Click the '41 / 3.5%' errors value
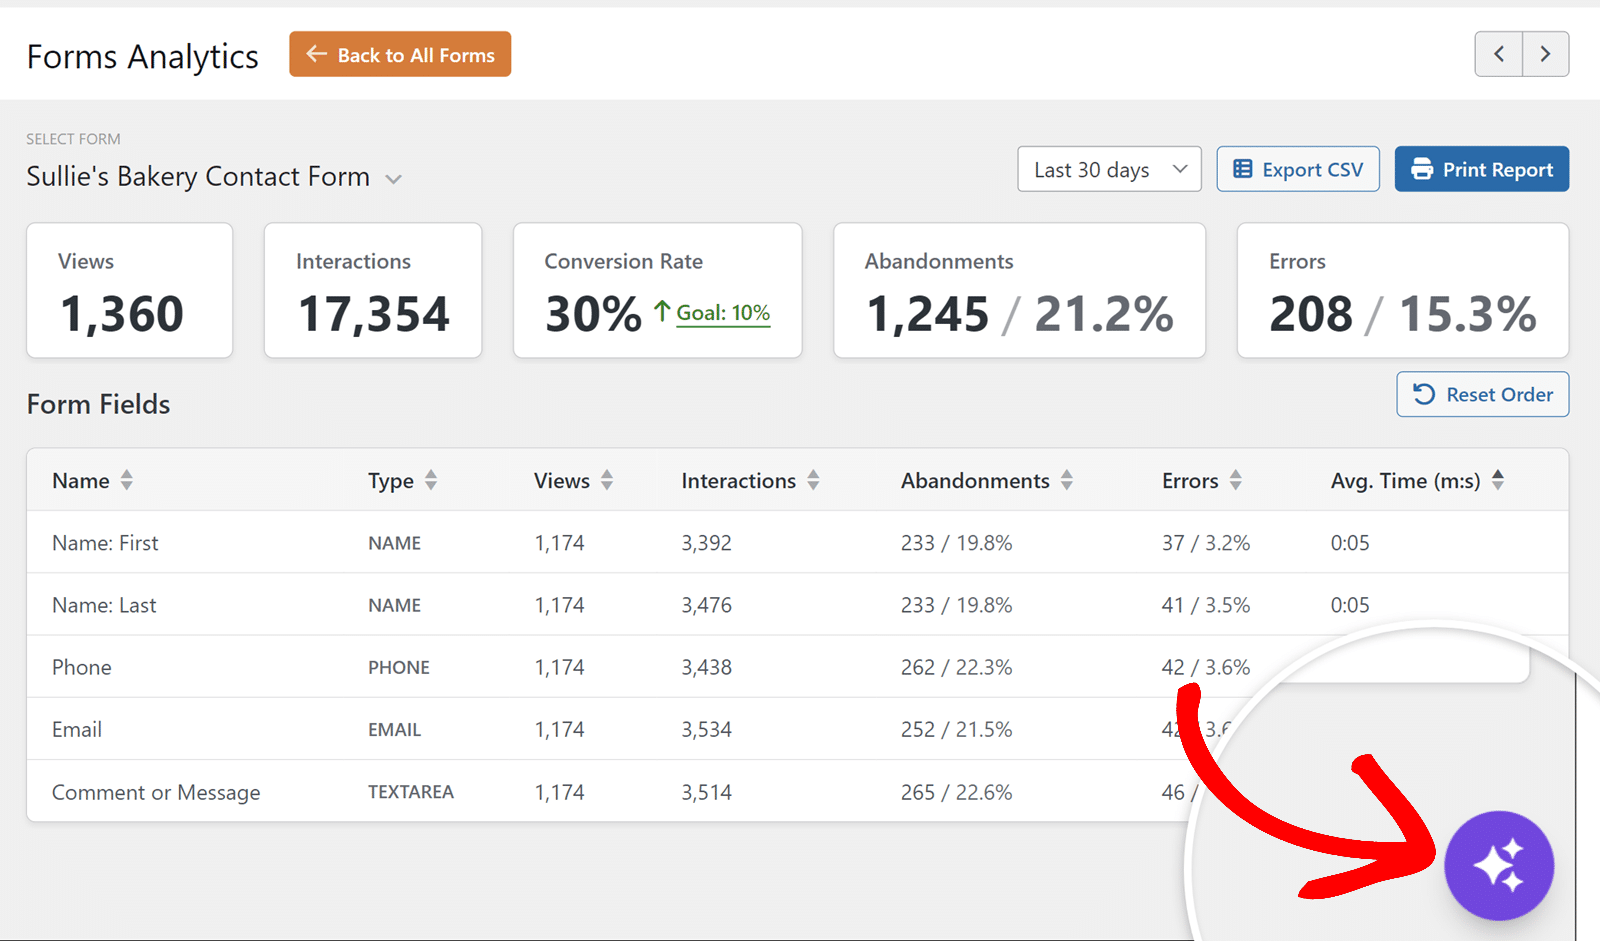 [1206, 605]
